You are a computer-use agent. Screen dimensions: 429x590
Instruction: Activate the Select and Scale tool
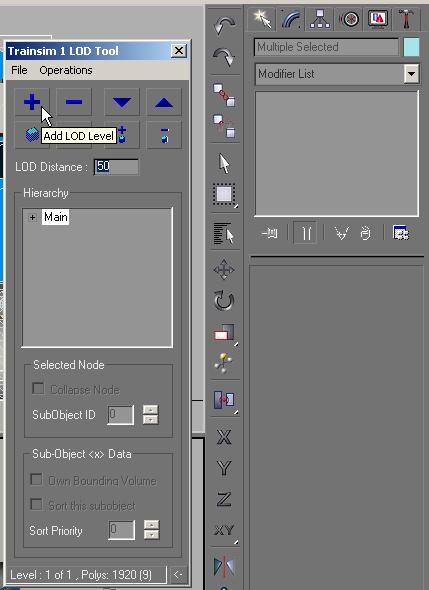224,333
